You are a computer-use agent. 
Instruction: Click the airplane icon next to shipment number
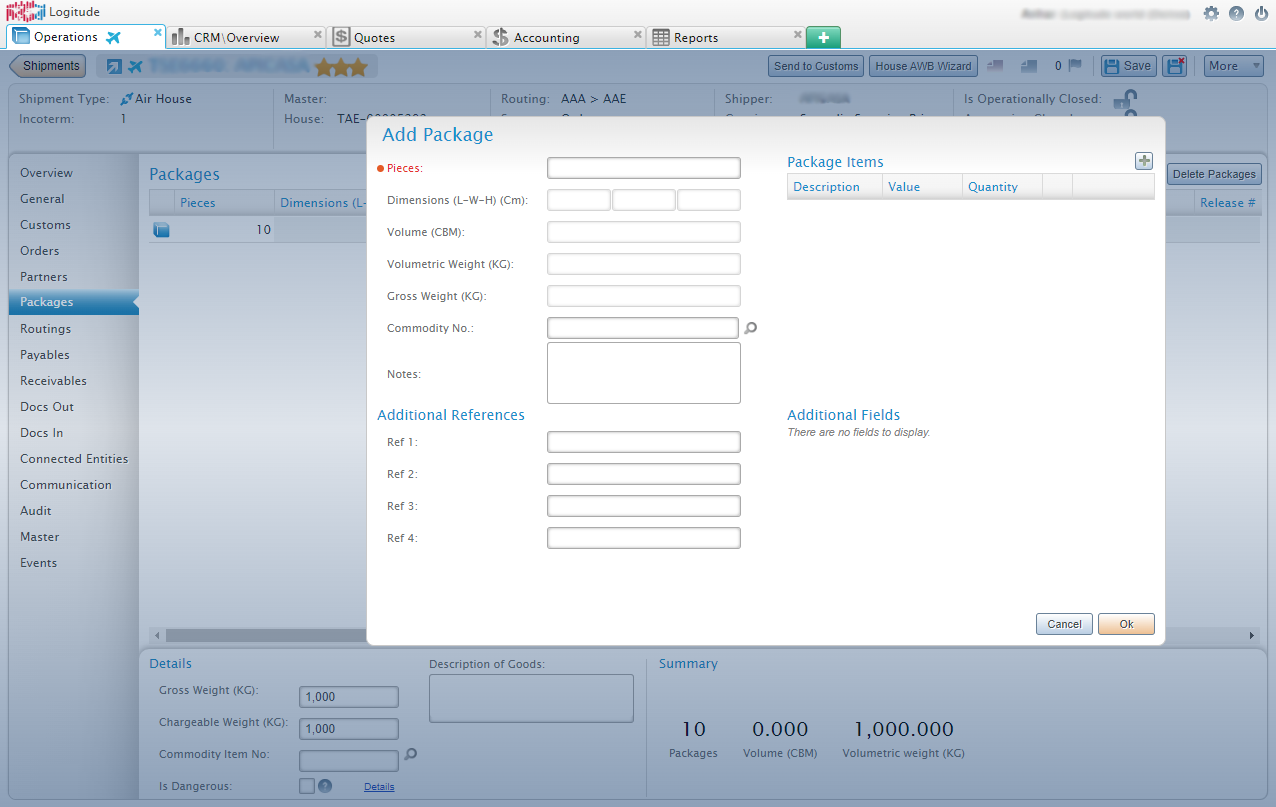click(137, 65)
